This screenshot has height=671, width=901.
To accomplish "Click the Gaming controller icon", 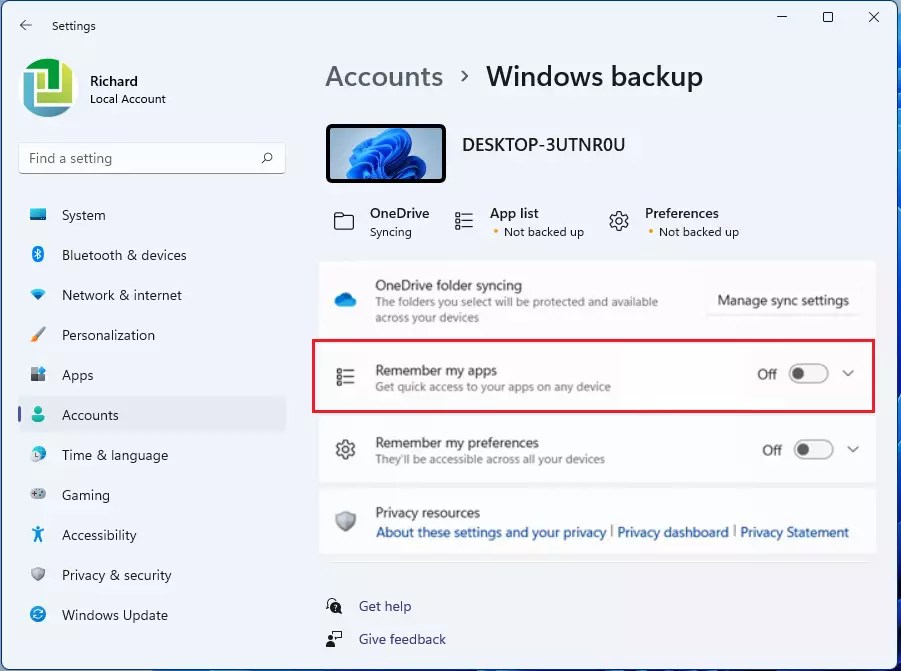I will (38, 494).
